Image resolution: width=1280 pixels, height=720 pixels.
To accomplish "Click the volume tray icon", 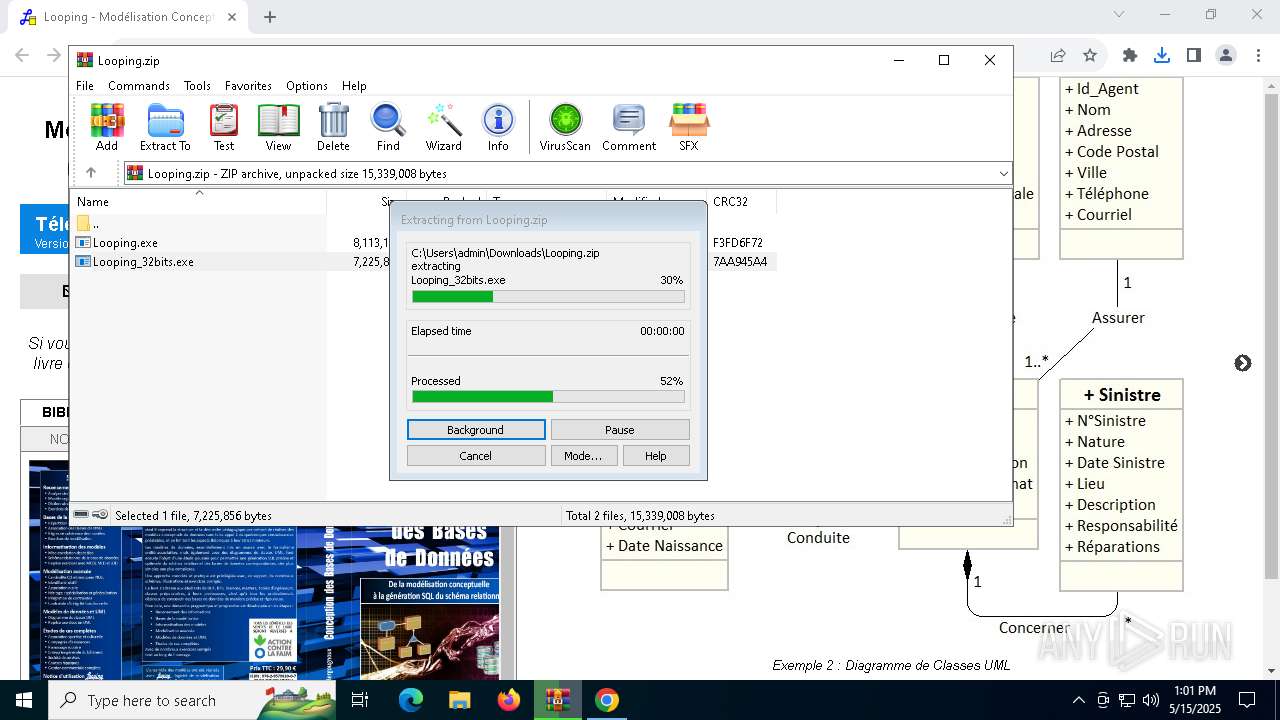I will click(1151, 700).
